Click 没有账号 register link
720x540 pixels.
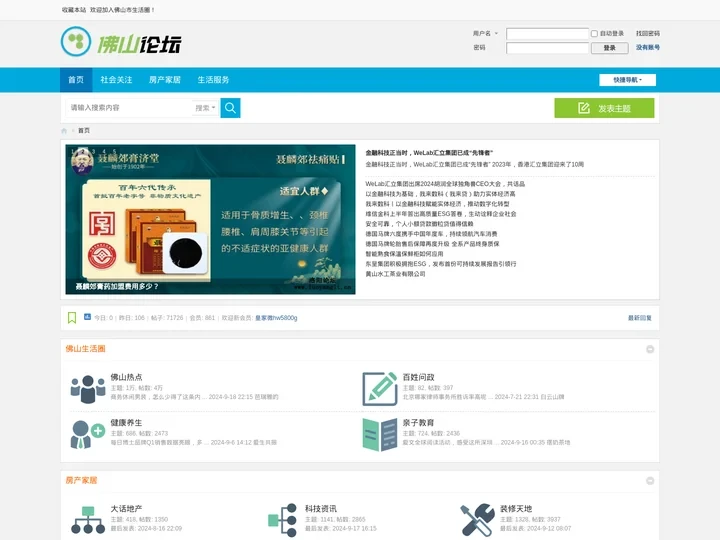pyautogui.click(x=647, y=47)
